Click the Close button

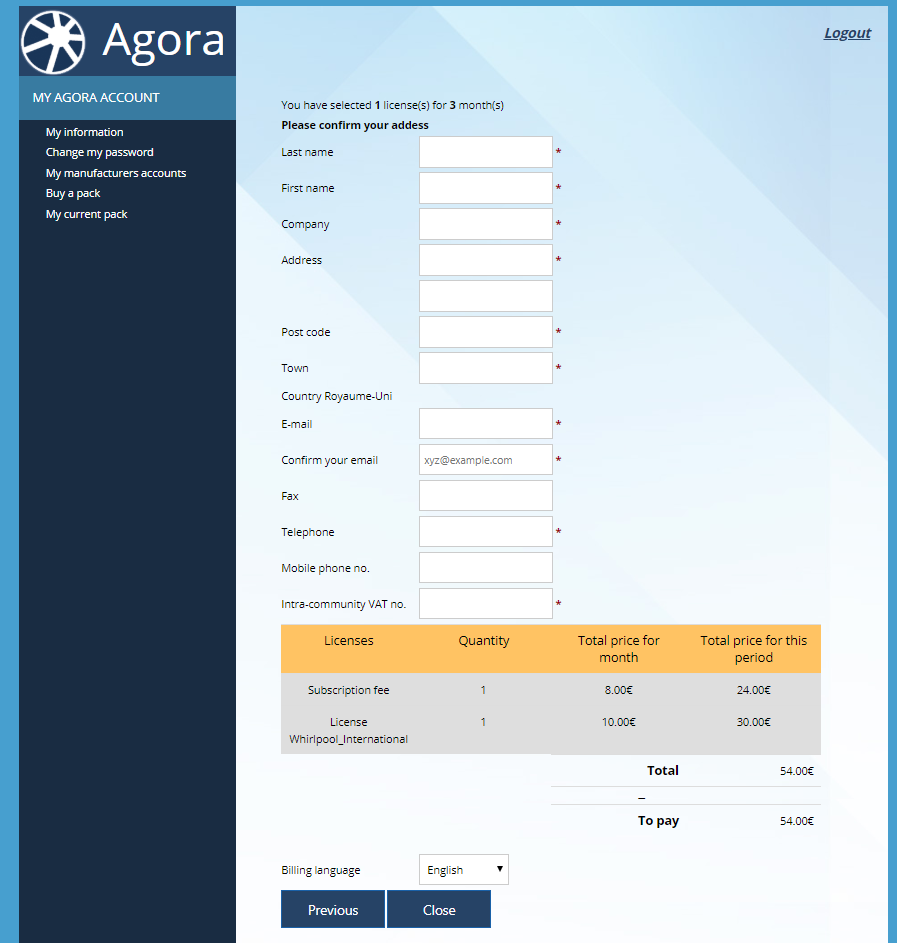point(439,910)
